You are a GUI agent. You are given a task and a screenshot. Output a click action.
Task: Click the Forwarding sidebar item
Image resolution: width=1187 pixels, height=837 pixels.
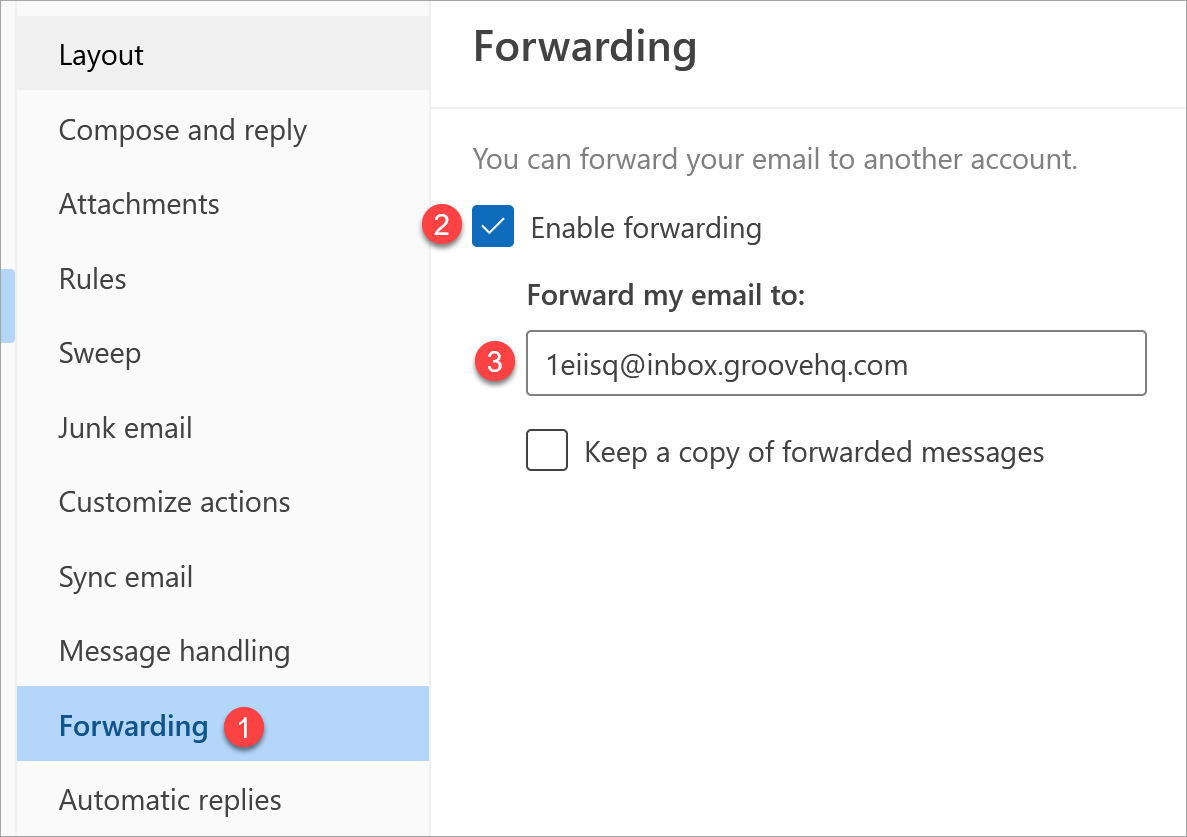pos(133,725)
